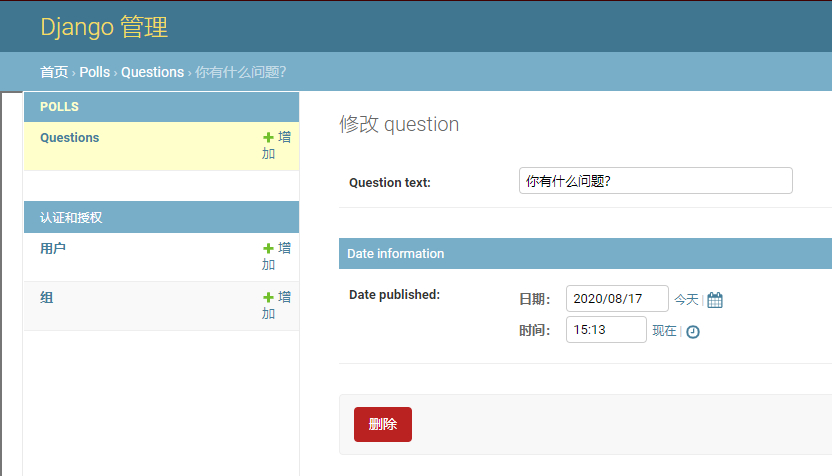This screenshot has height=476, width=832.
Task: Open the calendar icon next to date field
Action: coord(715,300)
